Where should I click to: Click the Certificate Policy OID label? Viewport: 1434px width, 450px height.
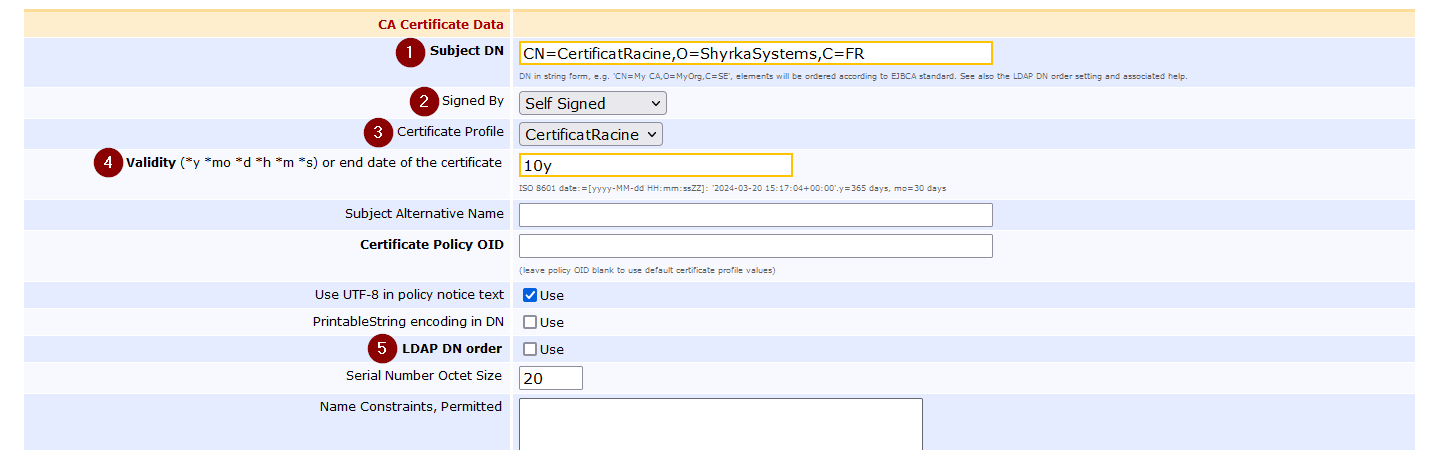click(431, 244)
